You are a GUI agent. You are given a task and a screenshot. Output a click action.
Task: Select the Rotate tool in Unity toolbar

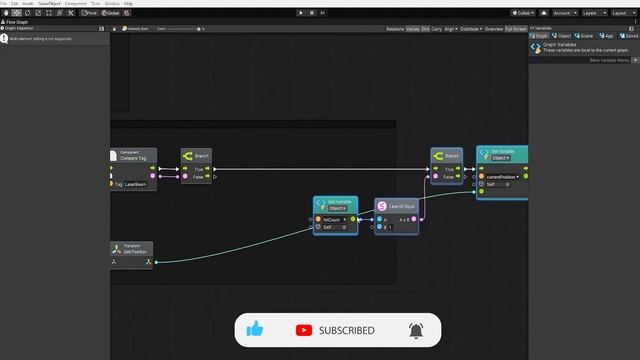pyautogui.click(x=27, y=13)
